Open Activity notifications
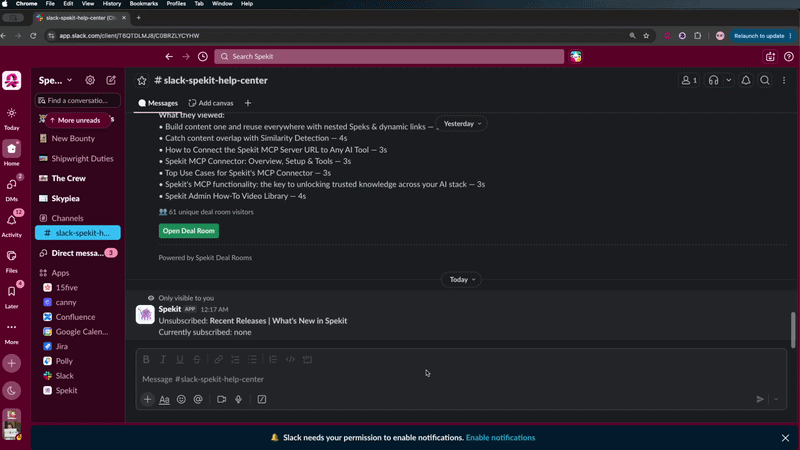 click(x=11, y=224)
